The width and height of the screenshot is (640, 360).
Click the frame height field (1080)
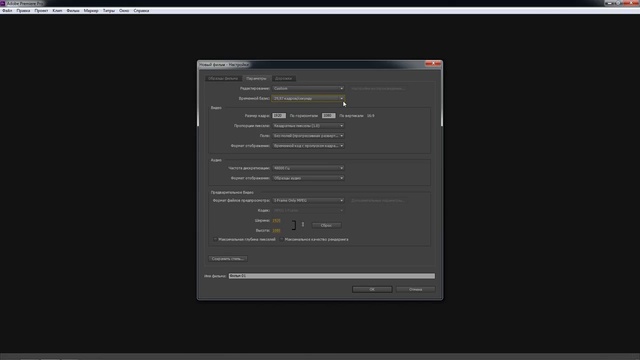[328, 116]
